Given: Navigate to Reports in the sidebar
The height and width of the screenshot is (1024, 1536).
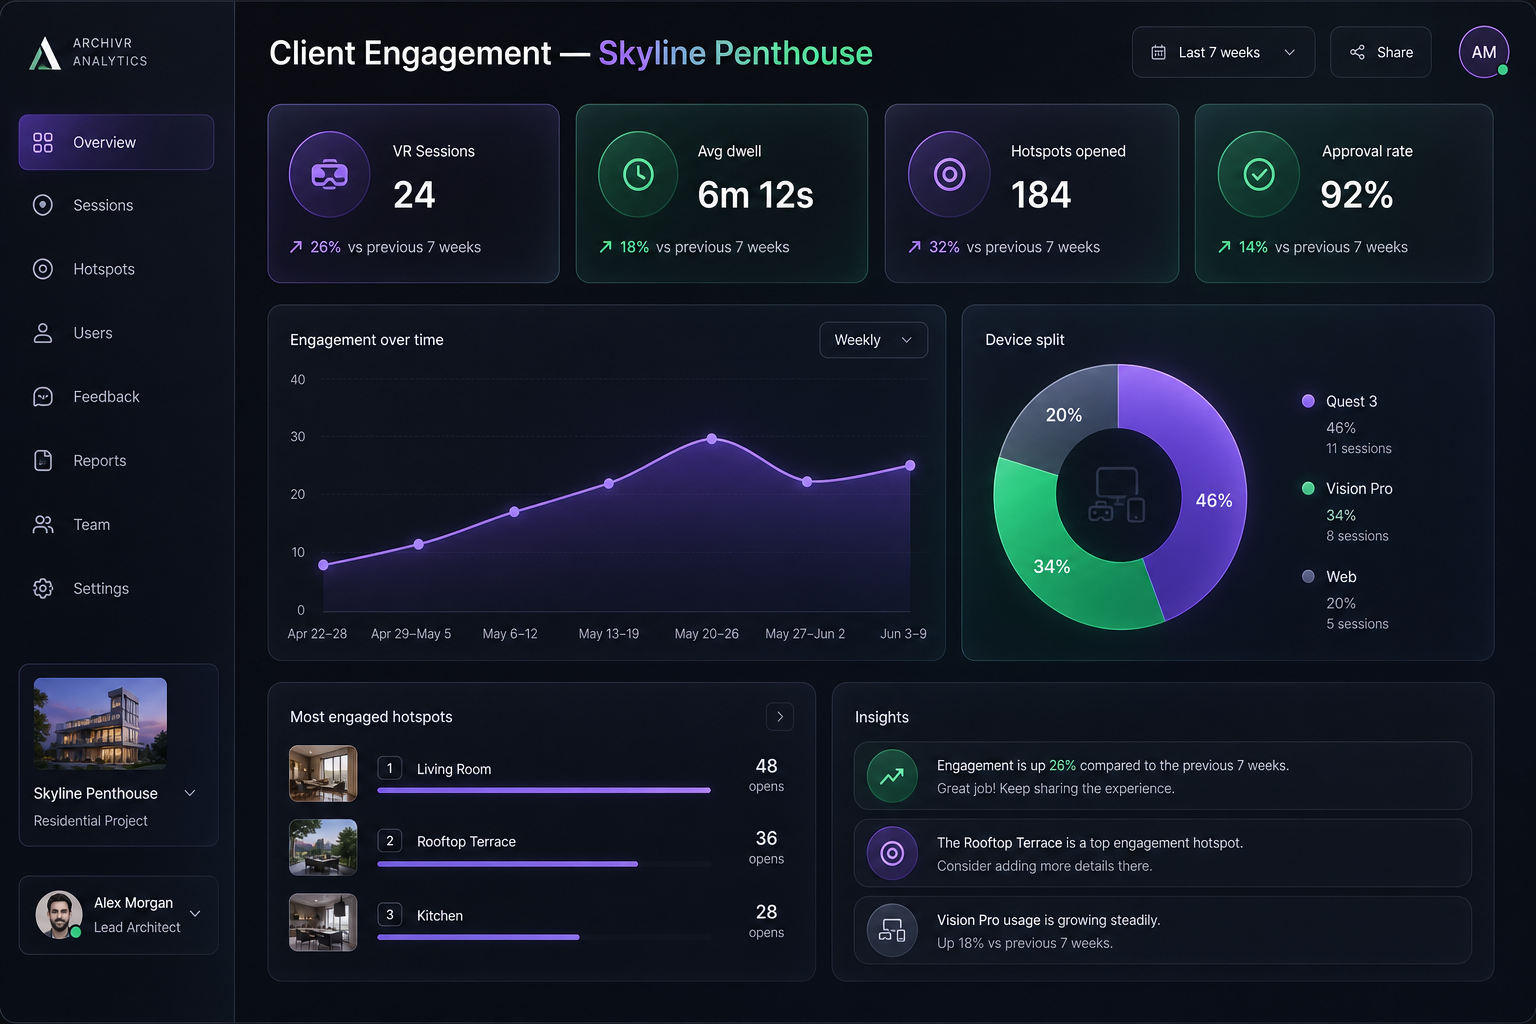Looking at the screenshot, I should pos(116,460).
